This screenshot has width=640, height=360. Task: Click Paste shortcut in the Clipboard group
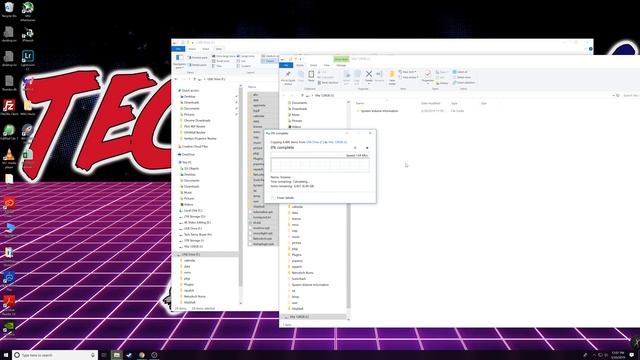coord(328,82)
